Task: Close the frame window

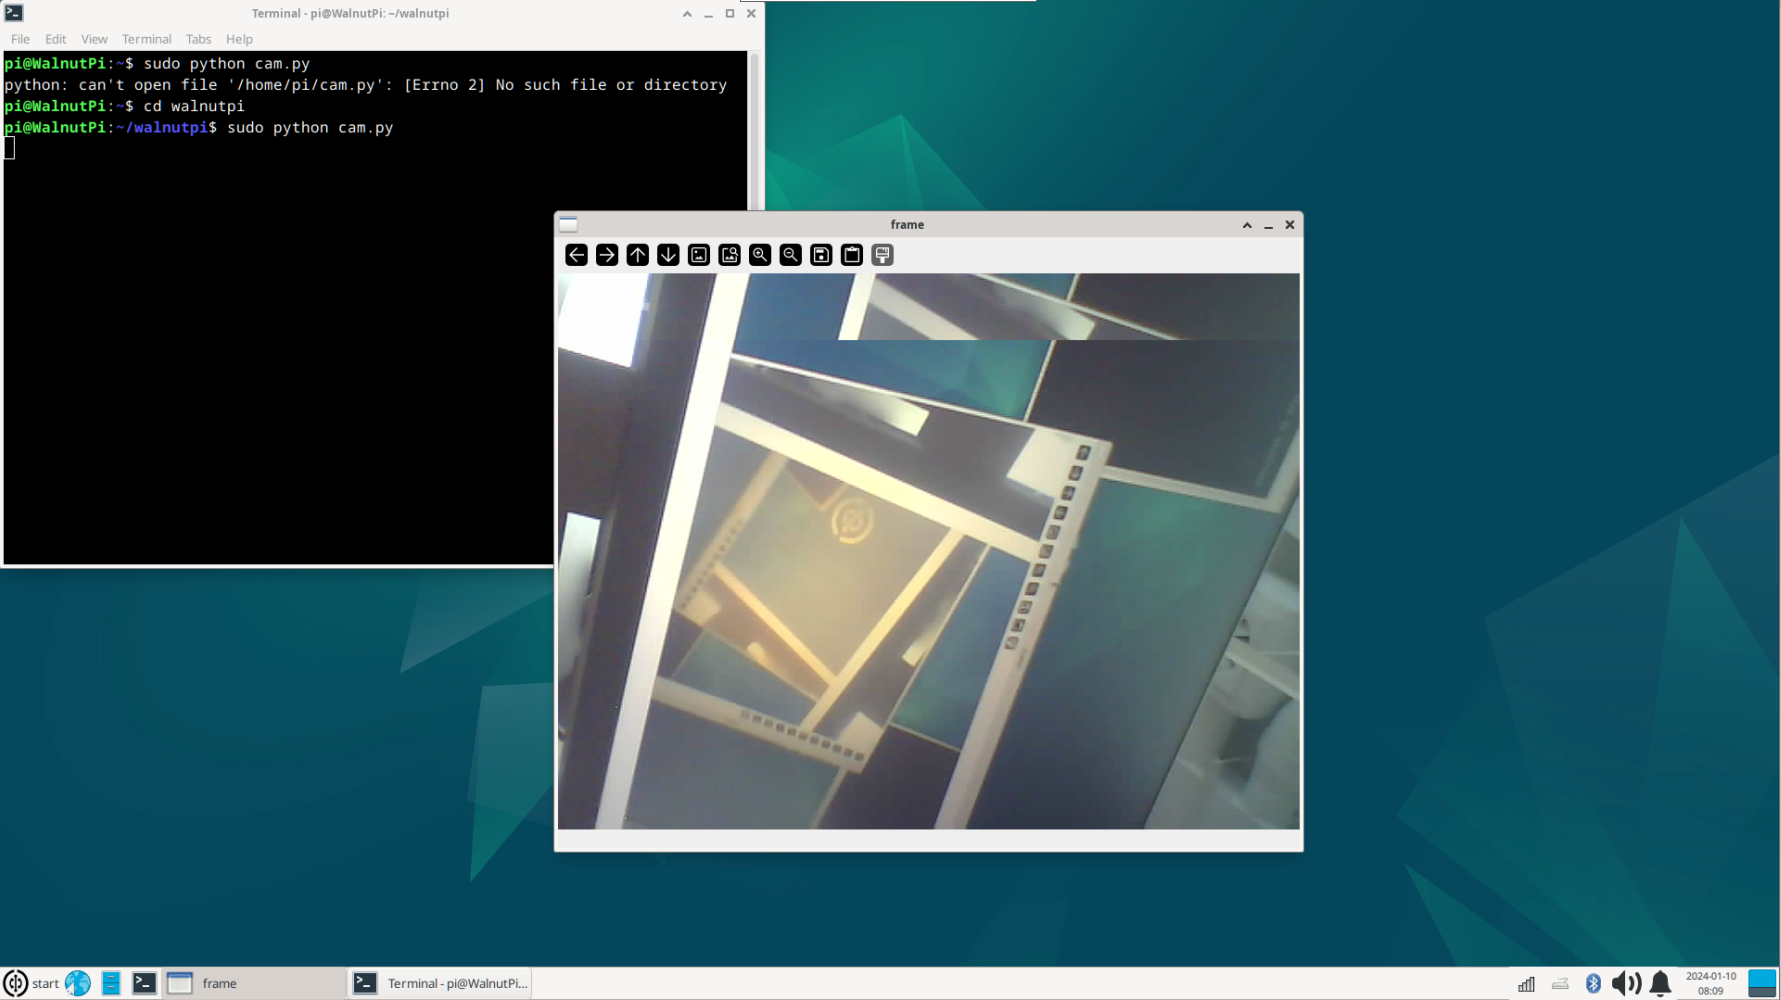Action: point(1290,225)
